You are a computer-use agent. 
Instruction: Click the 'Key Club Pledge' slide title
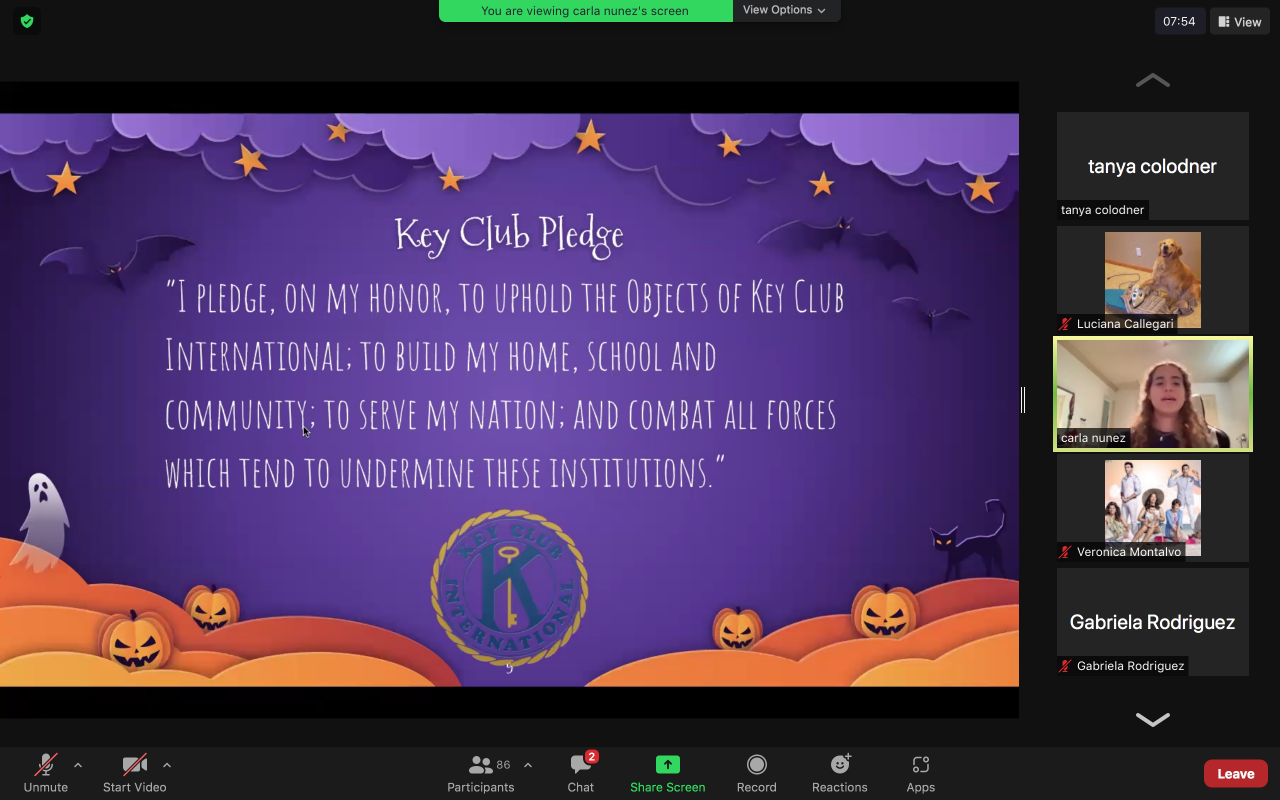click(x=509, y=236)
